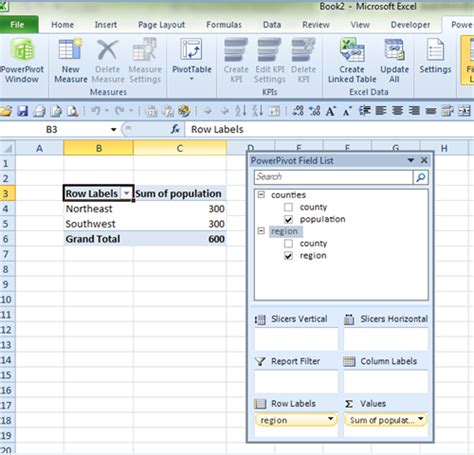The image size is (474, 455).
Task: Click the Delete KPI button
Action: click(303, 61)
